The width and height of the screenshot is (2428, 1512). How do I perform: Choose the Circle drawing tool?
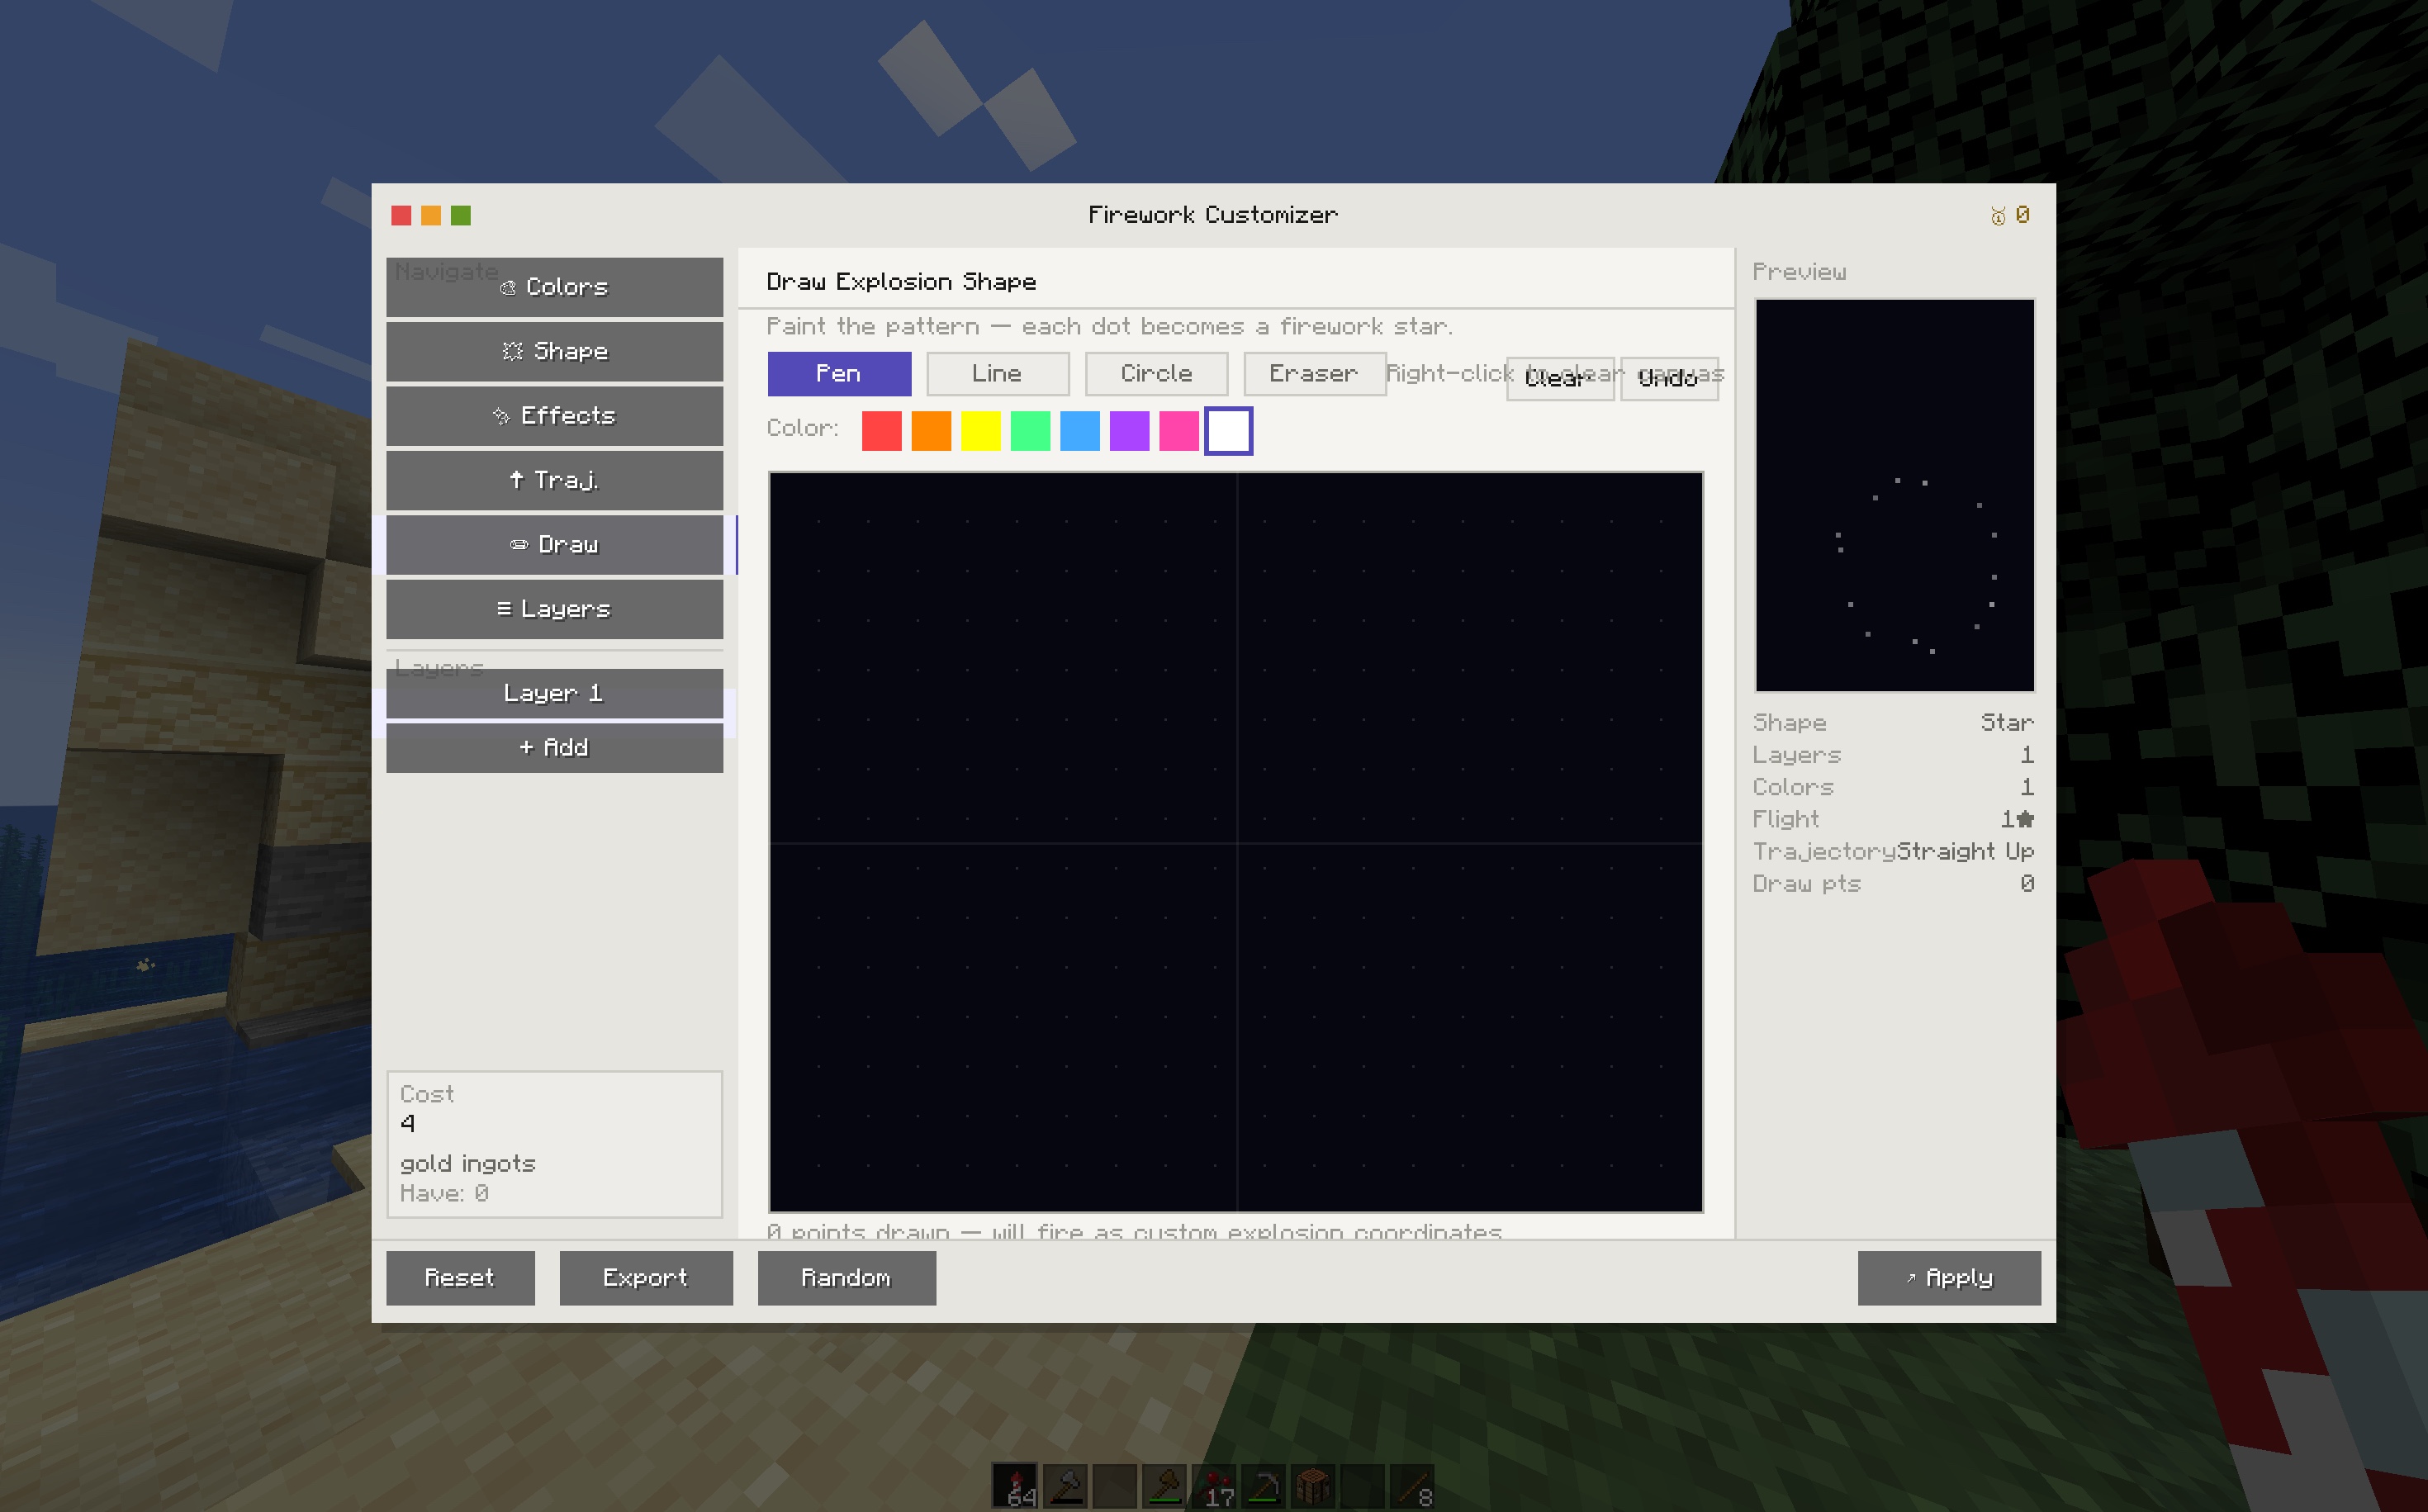click(x=1156, y=373)
